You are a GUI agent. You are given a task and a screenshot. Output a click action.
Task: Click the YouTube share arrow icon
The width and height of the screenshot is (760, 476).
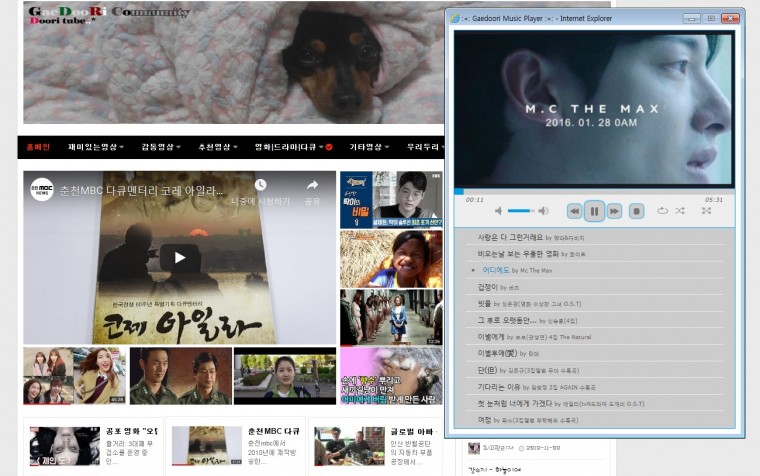pyautogui.click(x=312, y=186)
